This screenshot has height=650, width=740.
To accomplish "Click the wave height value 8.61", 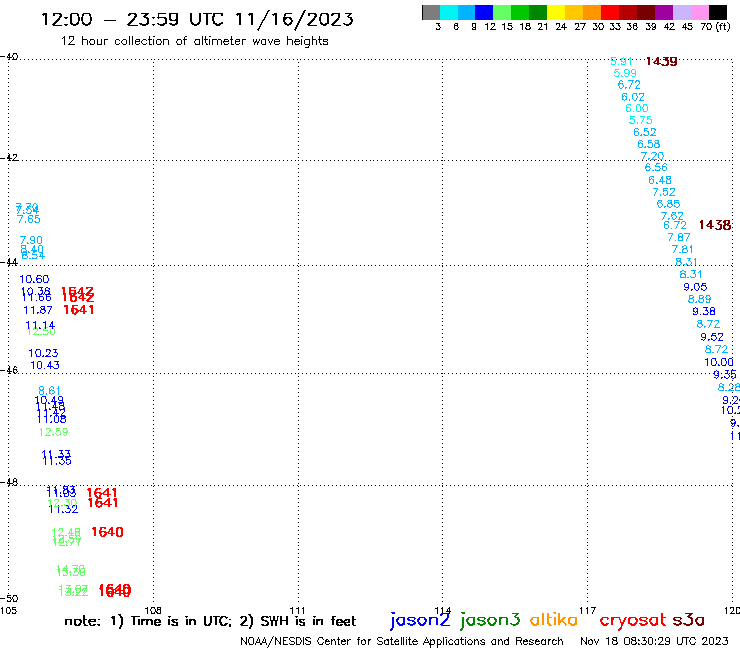I will (50, 391).
